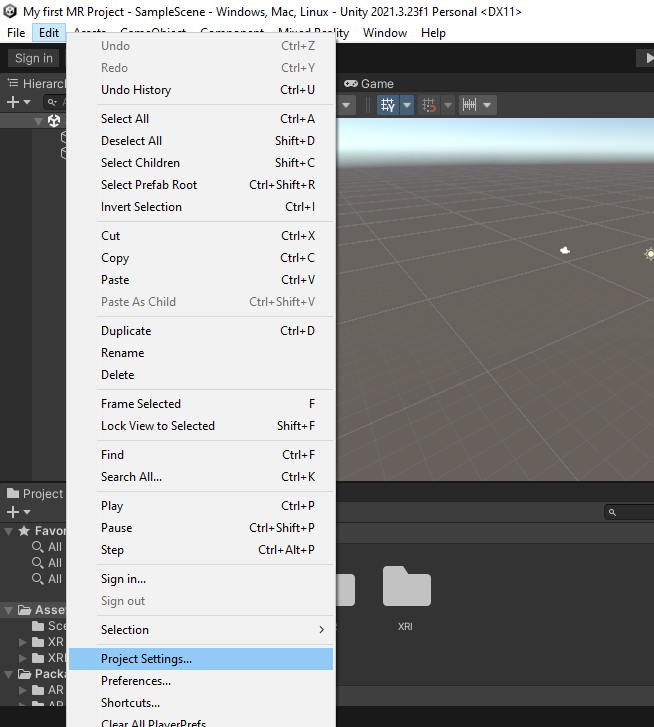Screen dimensions: 654x727
Task: Choose Project Settings... from Edit menu
Action: tap(201, 659)
